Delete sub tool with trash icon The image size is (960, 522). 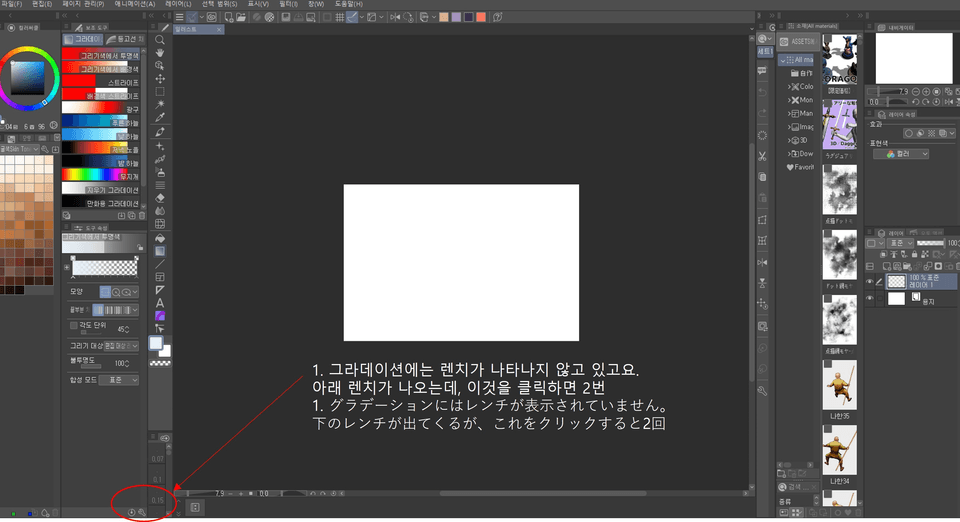[x=142, y=216]
